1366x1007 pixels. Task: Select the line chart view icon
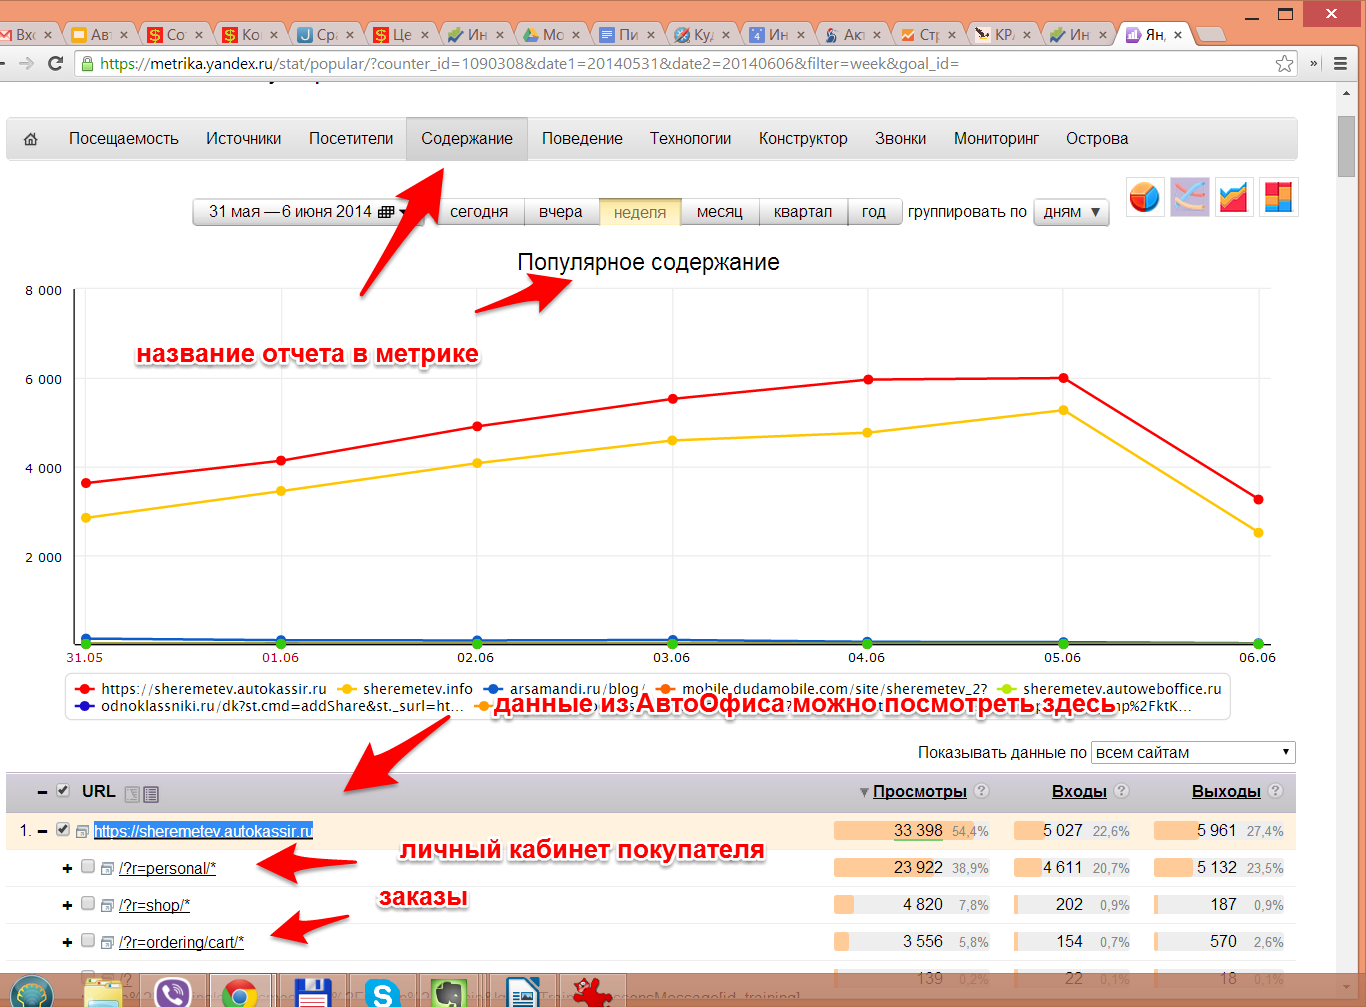tap(1189, 197)
